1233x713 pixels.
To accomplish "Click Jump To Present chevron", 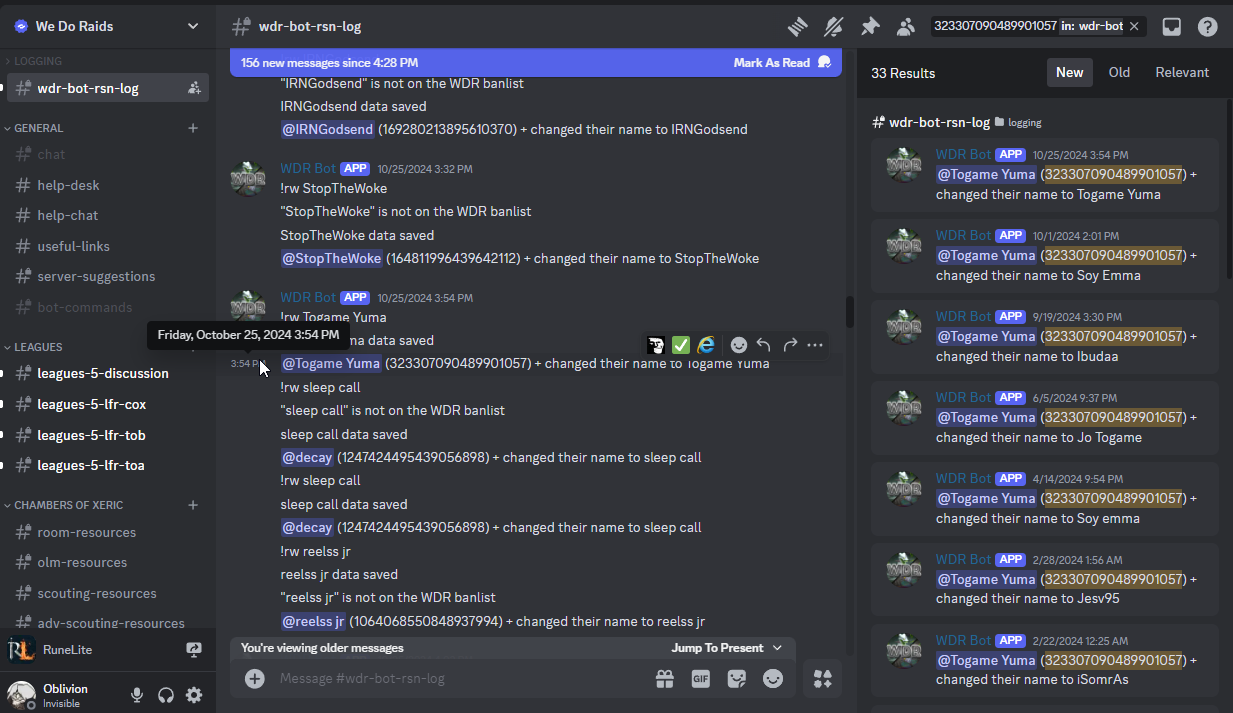I will [777, 648].
